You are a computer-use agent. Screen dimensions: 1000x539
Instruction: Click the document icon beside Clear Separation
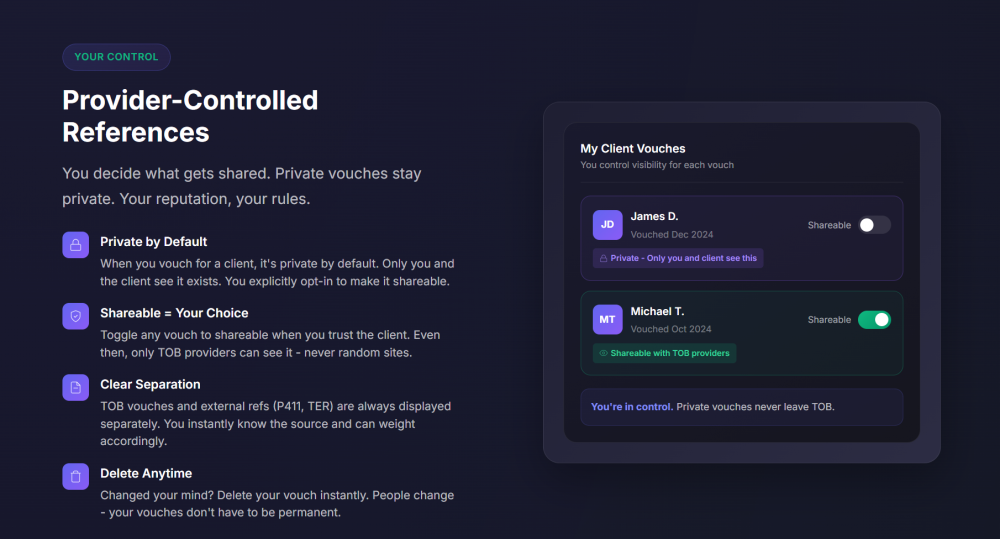pos(75,387)
